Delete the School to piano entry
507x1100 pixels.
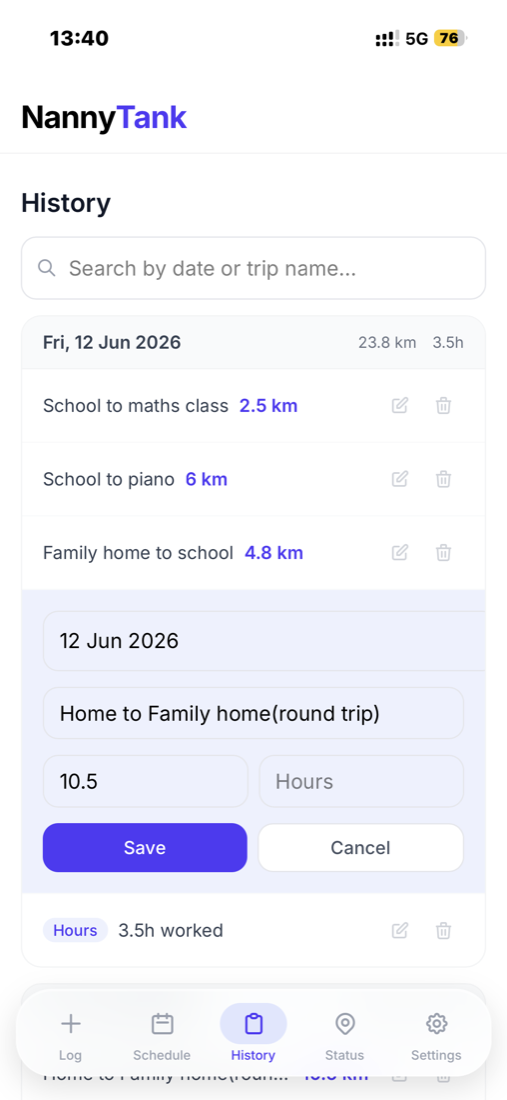coord(443,479)
